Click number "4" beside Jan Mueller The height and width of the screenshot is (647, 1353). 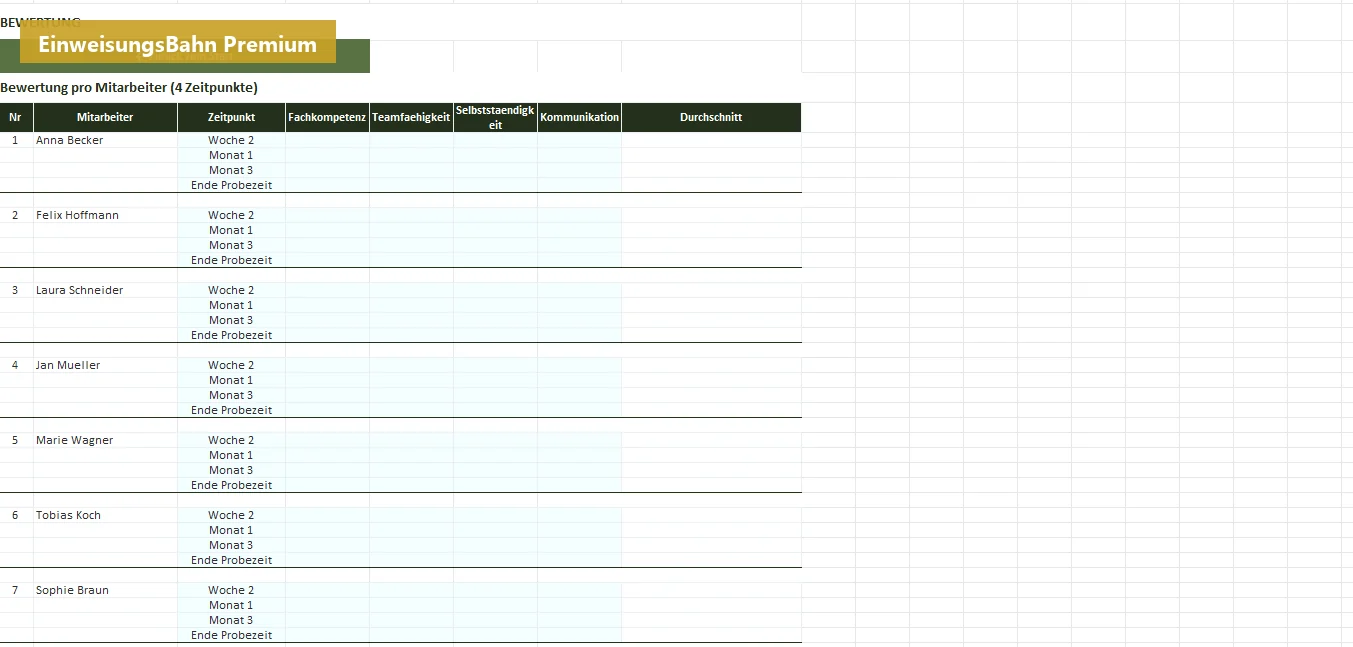(x=15, y=365)
